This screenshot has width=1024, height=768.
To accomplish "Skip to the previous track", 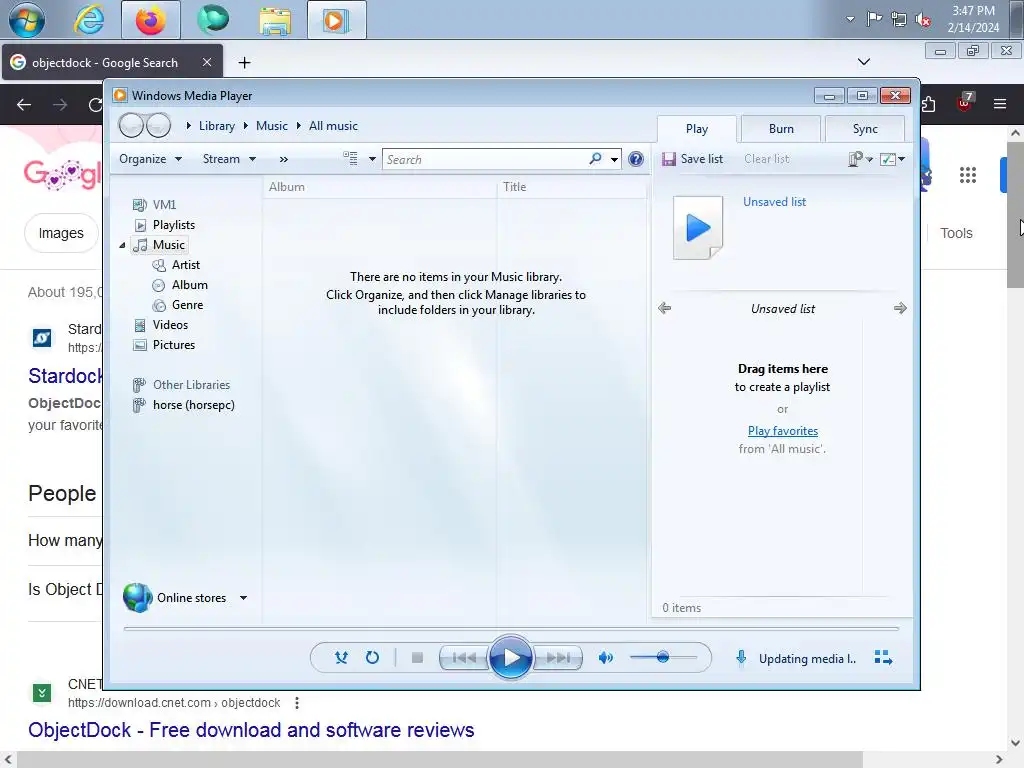I will pyautogui.click(x=464, y=658).
